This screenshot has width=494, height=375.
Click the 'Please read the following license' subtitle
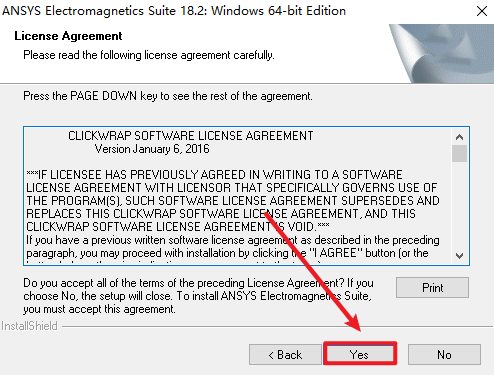[149, 55]
